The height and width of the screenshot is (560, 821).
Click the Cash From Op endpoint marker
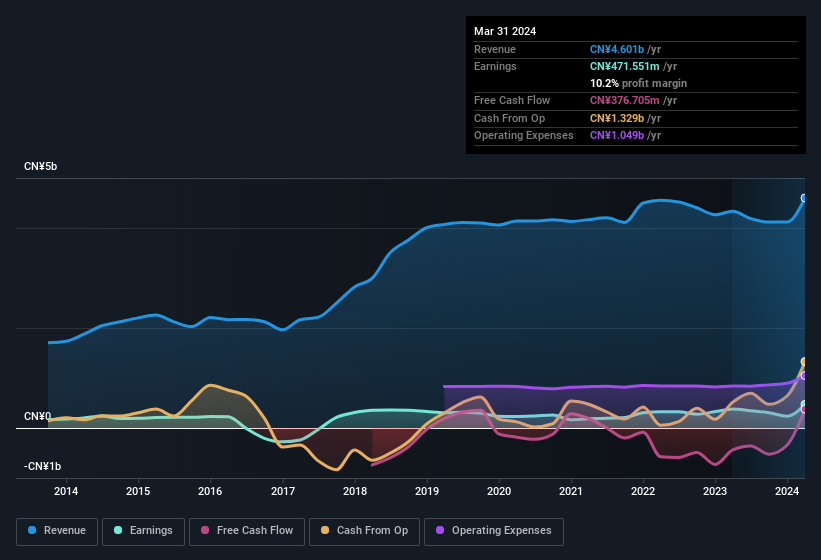[804, 362]
